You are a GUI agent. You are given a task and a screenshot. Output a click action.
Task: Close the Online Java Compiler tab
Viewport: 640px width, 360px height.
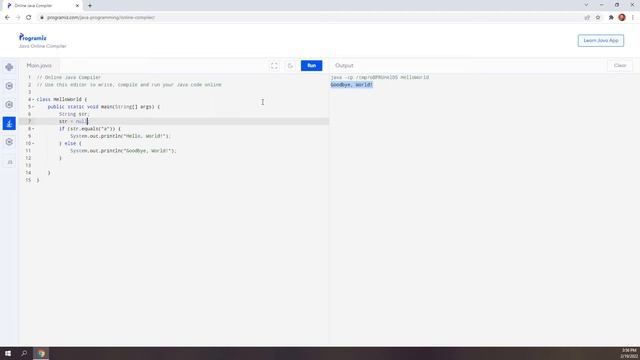click(x=77, y=6)
